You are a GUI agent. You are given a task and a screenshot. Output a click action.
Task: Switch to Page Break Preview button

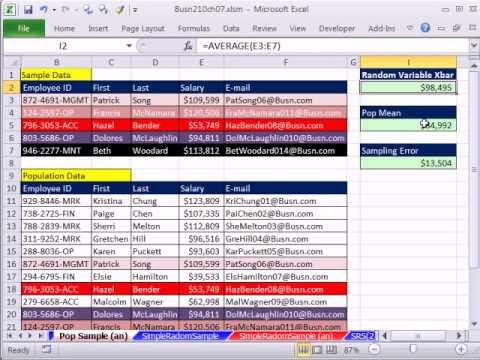331,349
